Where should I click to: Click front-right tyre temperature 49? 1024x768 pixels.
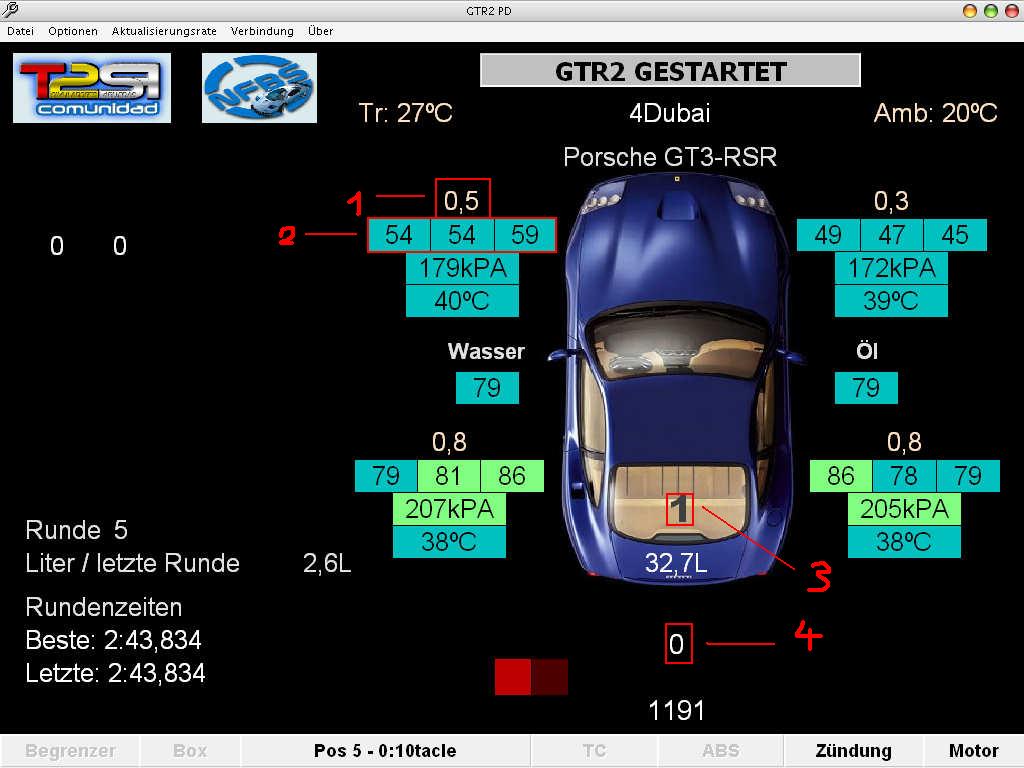coord(828,235)
